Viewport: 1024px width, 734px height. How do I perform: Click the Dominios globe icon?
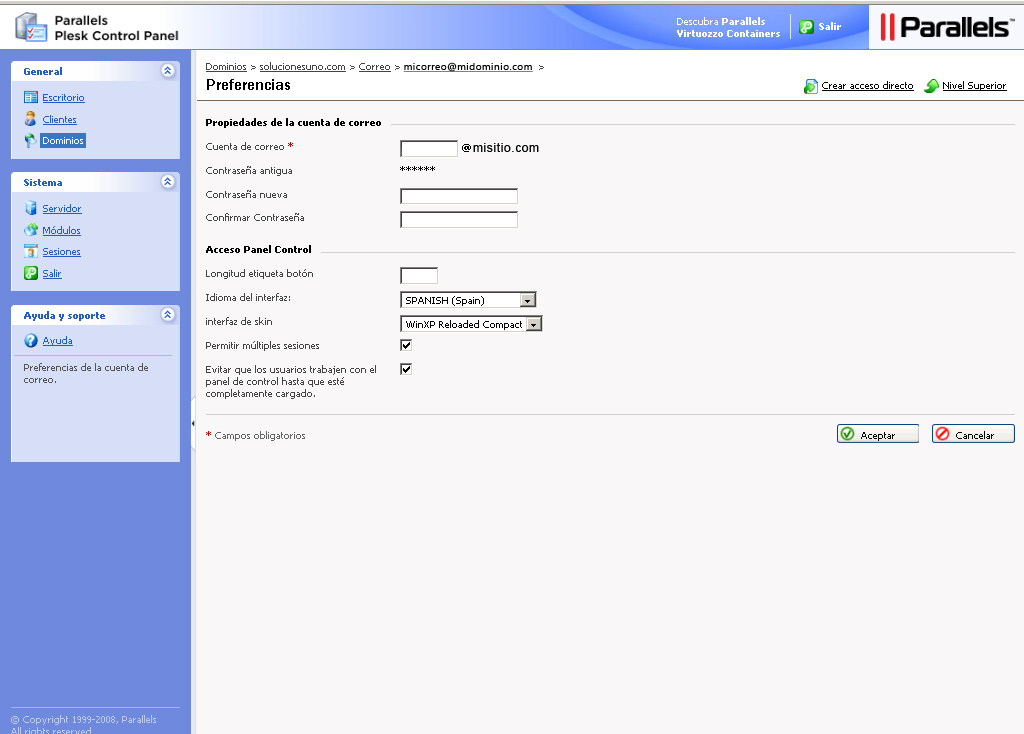[31, 140]
